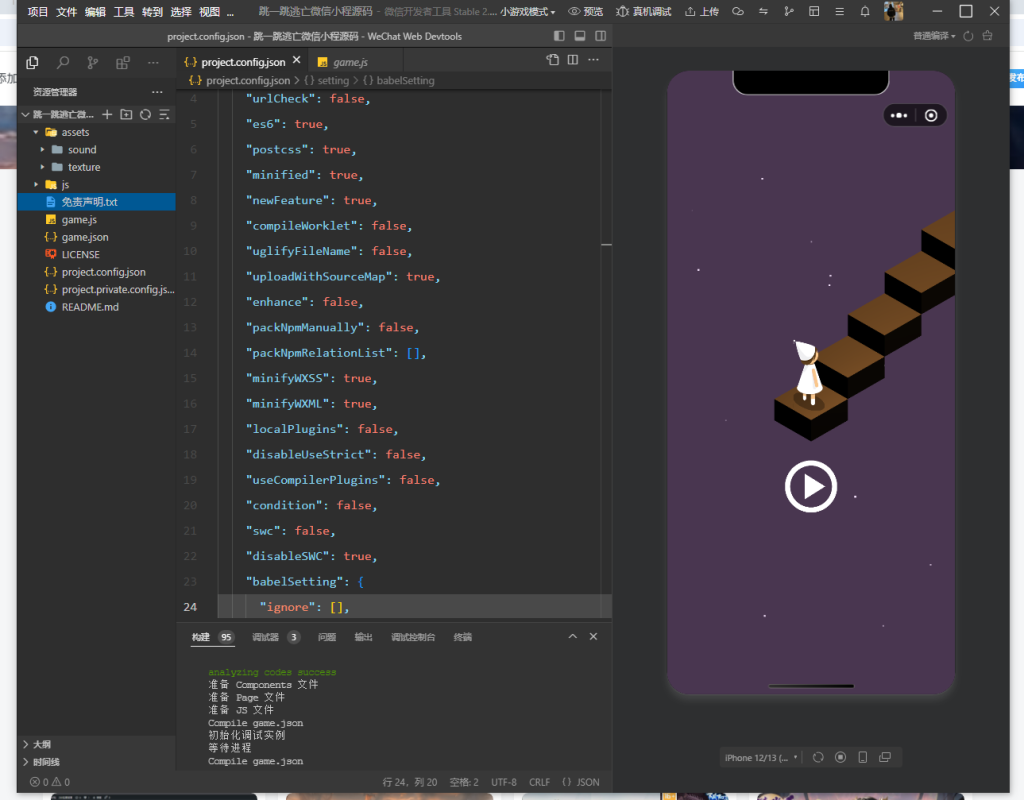Screen dimensions: 1024x800
Task: Click the detach simulator window icon
Action: 885,758
